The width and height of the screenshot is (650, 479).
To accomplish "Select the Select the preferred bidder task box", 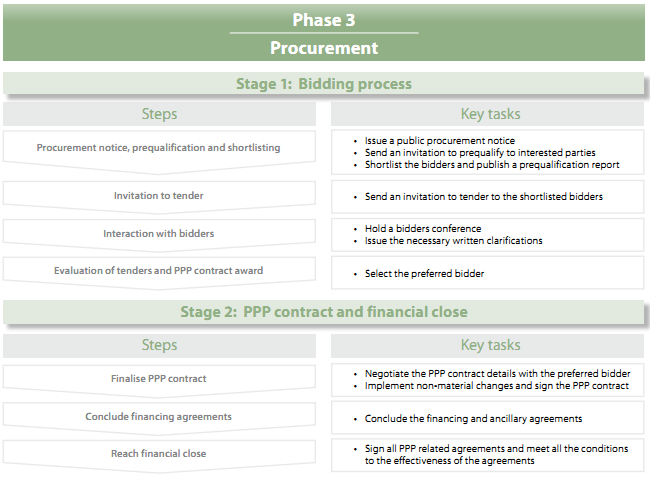I will (487, 273).
